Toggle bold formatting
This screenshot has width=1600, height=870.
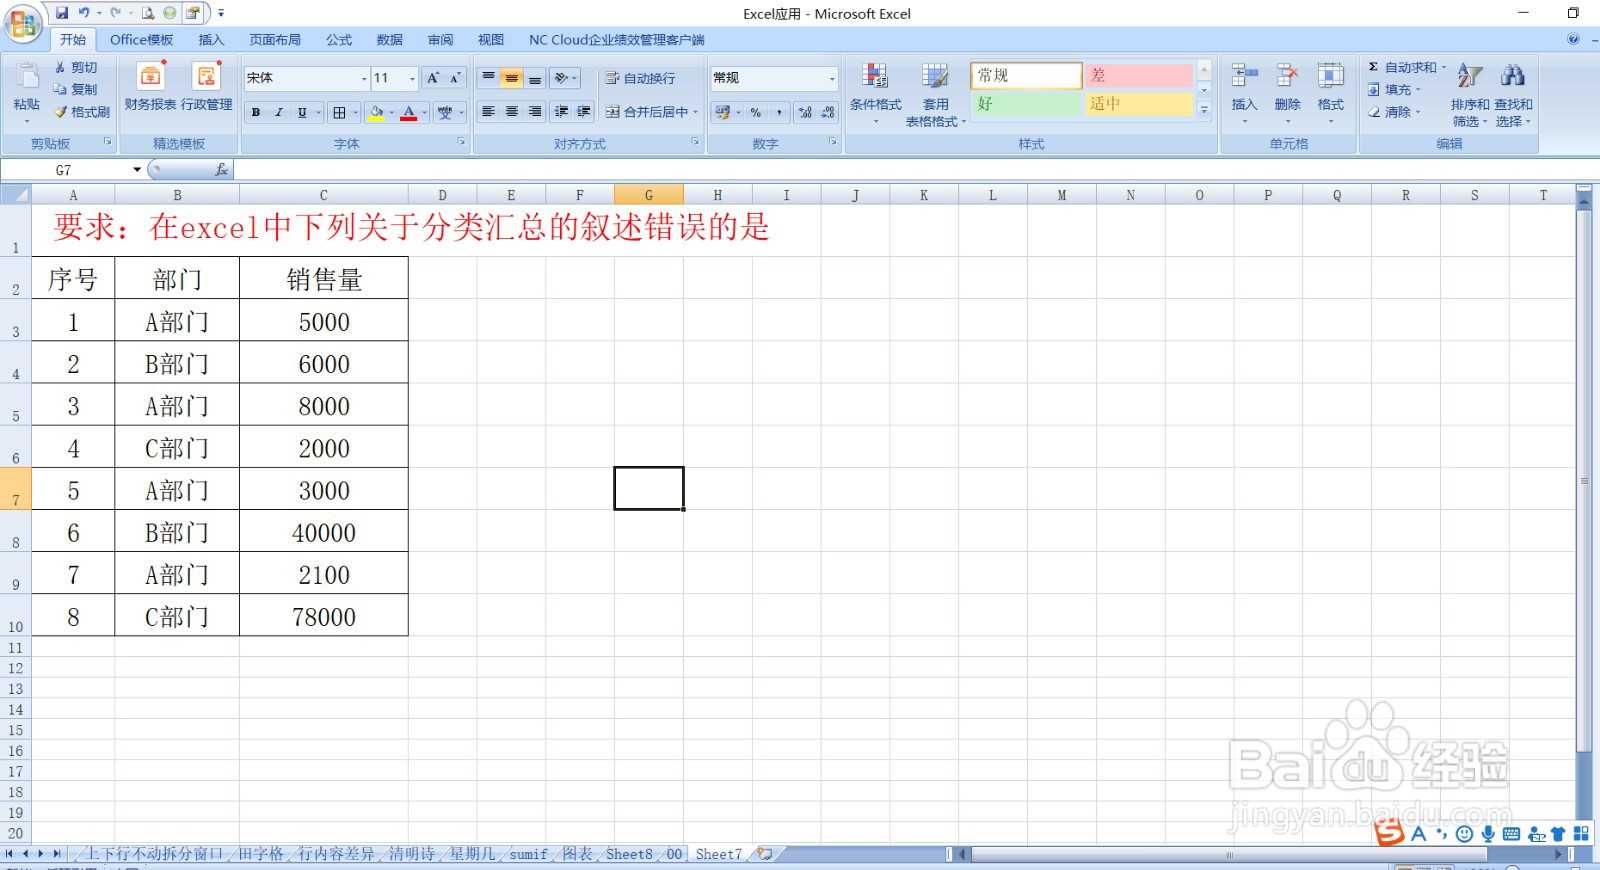[x=256, y=112]
